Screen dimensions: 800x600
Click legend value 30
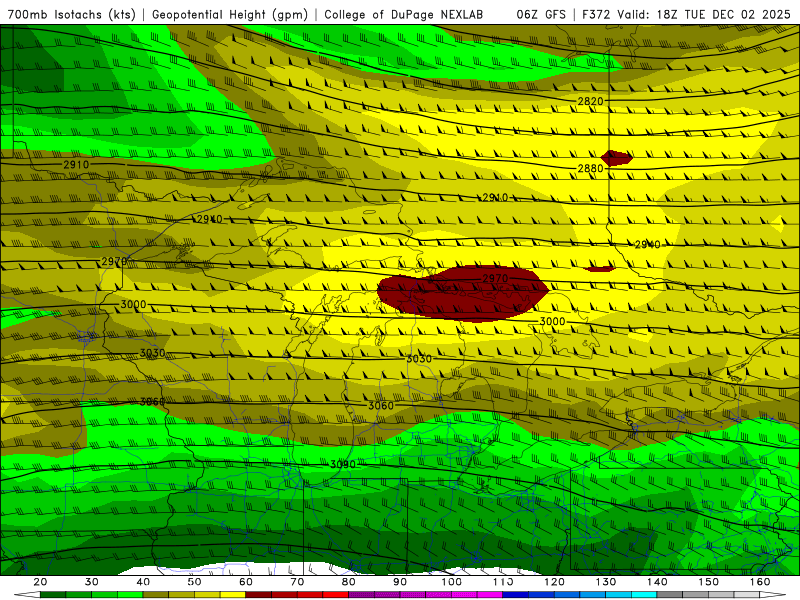92,582
